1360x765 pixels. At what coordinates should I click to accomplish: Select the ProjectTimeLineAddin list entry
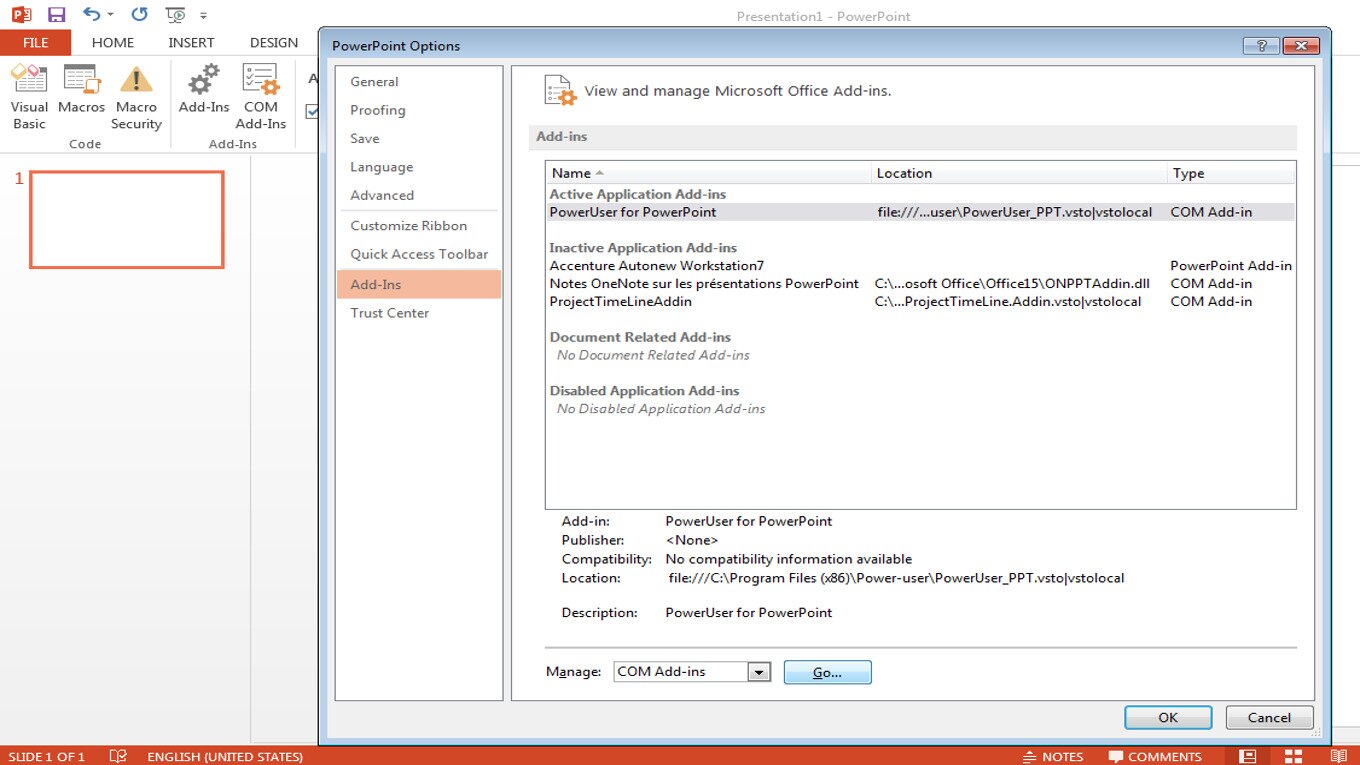click(x=620, y=301)
